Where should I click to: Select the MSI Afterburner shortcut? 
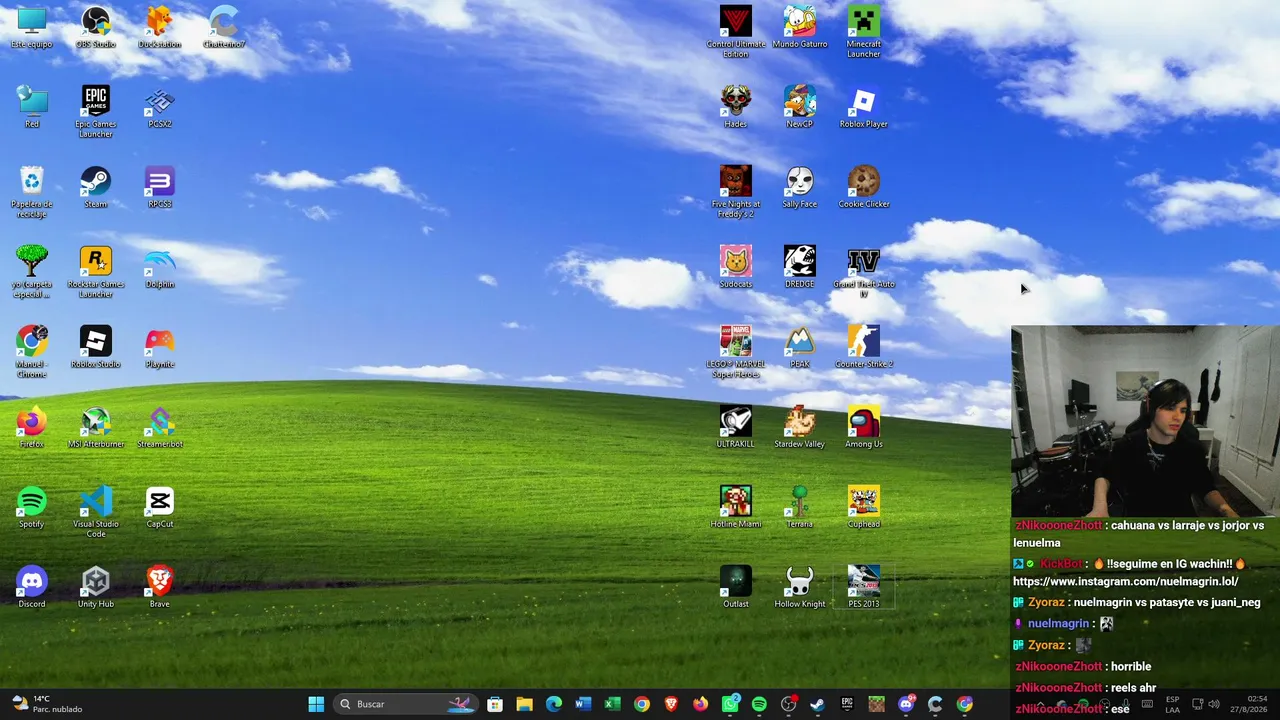96,427
